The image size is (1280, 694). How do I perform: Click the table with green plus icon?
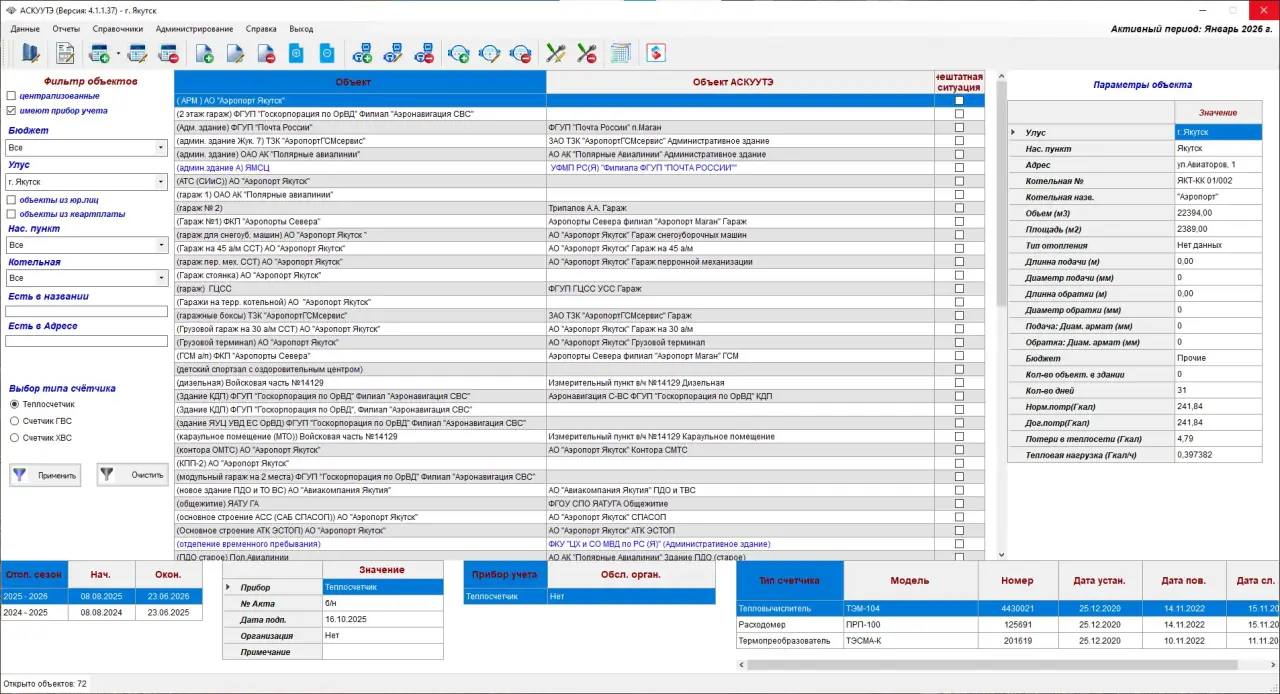[x=99, y=53]
